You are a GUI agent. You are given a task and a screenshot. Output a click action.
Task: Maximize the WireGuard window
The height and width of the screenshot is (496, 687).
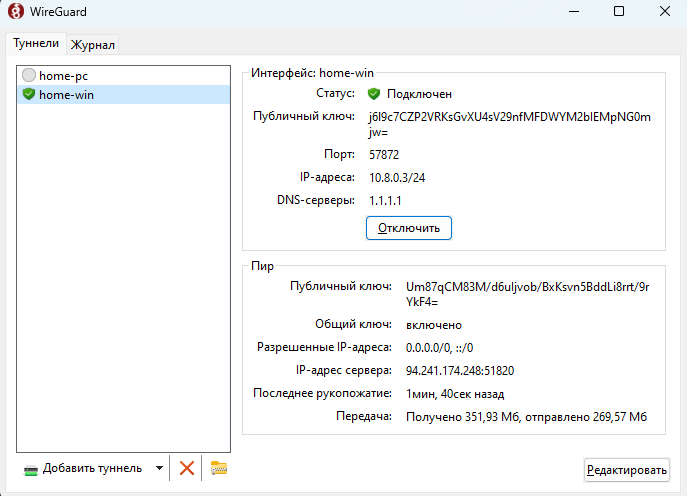coord(618,12)
